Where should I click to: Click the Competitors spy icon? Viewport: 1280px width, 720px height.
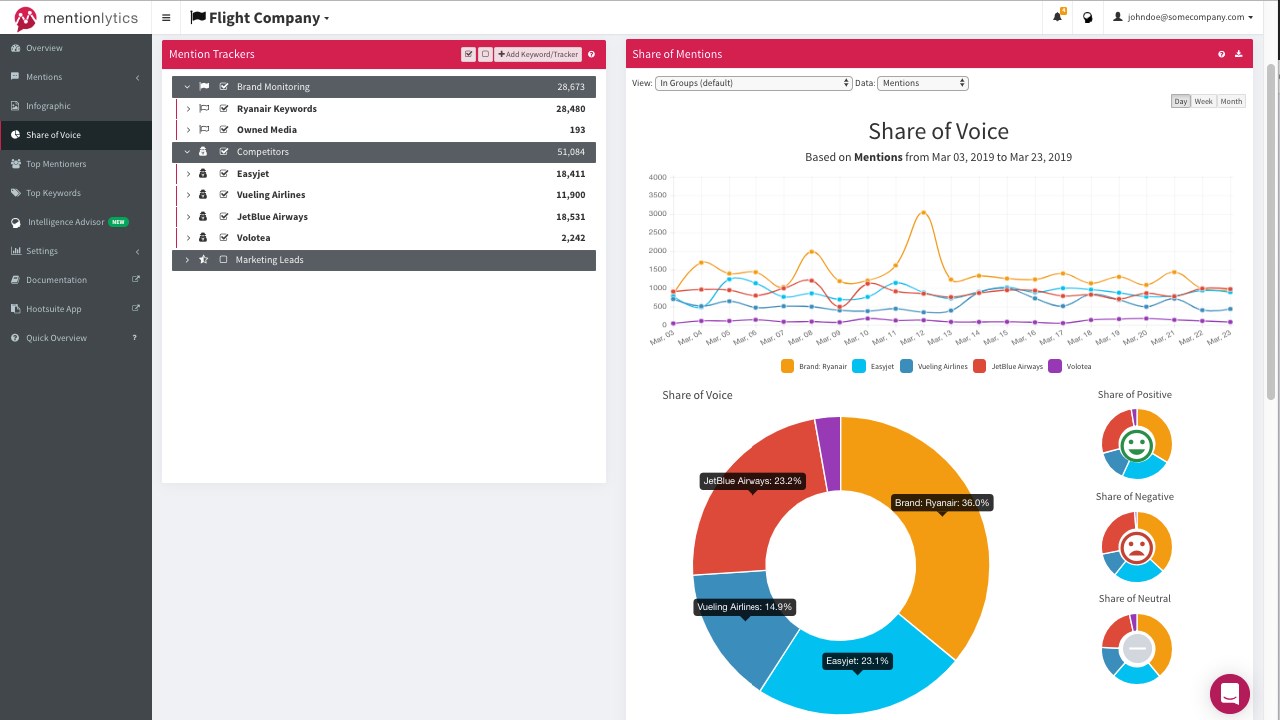pyautogui.click(x=203, y=152)
